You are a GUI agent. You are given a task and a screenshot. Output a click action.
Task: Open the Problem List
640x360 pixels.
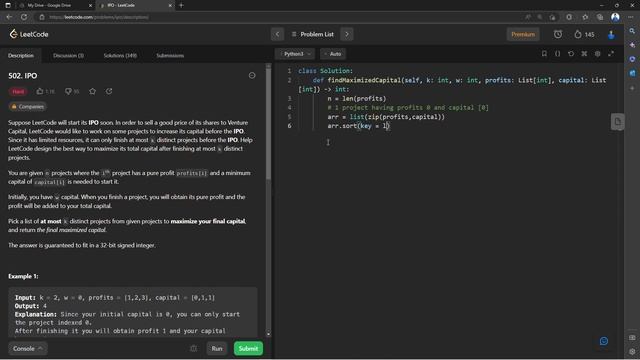(x=313, y=34)
